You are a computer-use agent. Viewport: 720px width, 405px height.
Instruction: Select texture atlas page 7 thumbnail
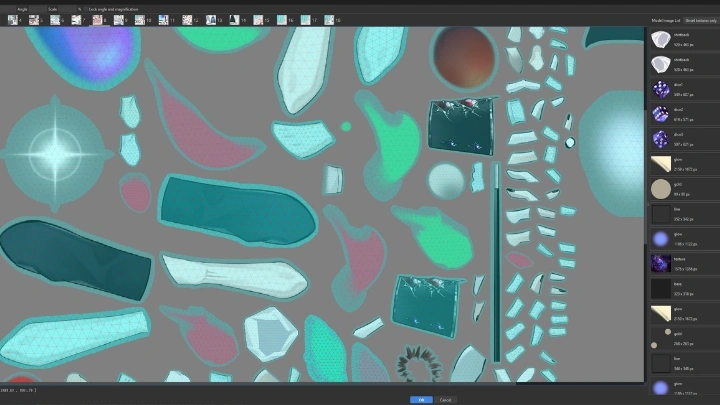tap(78, 20)
